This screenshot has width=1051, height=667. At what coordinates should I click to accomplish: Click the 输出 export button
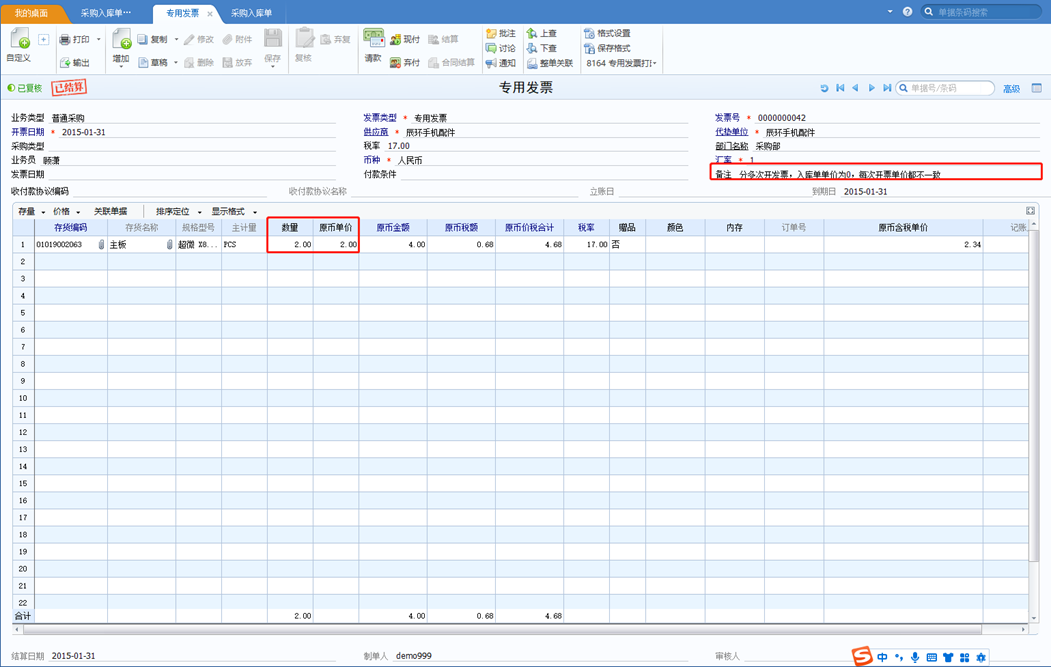point(74,62)
